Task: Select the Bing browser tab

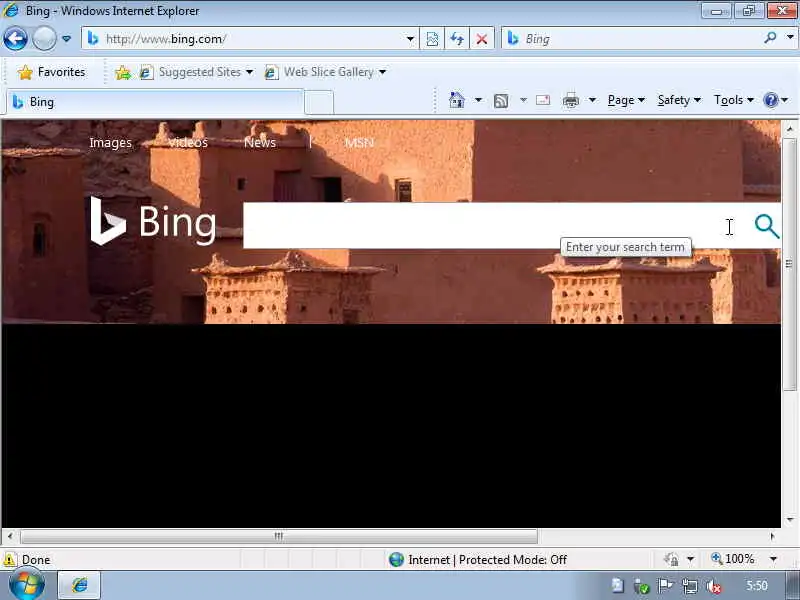Action: pyautogui.click(x=155, y=102)
